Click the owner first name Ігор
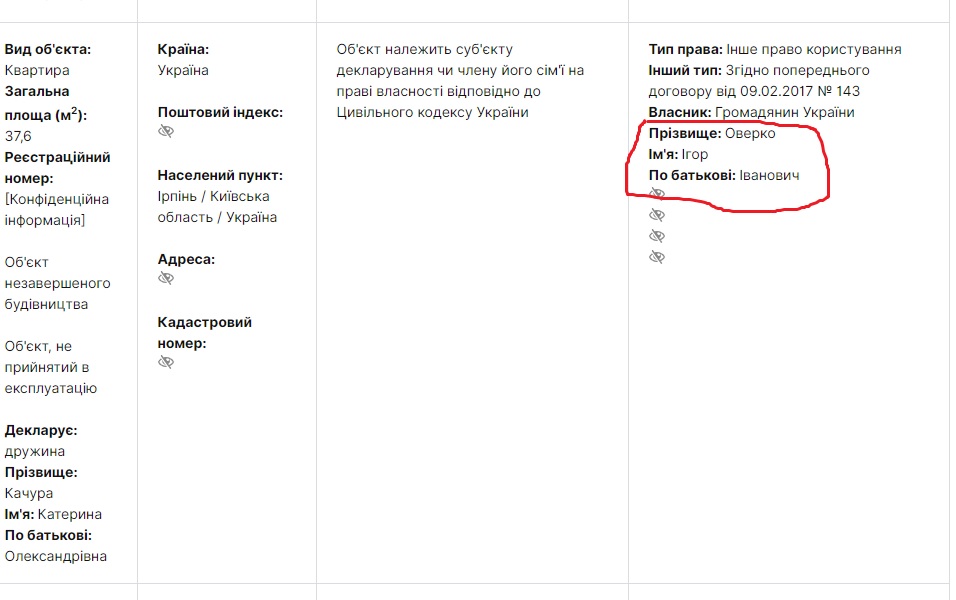The height and width of the screenshot is (600, 956). pos(694,155)
